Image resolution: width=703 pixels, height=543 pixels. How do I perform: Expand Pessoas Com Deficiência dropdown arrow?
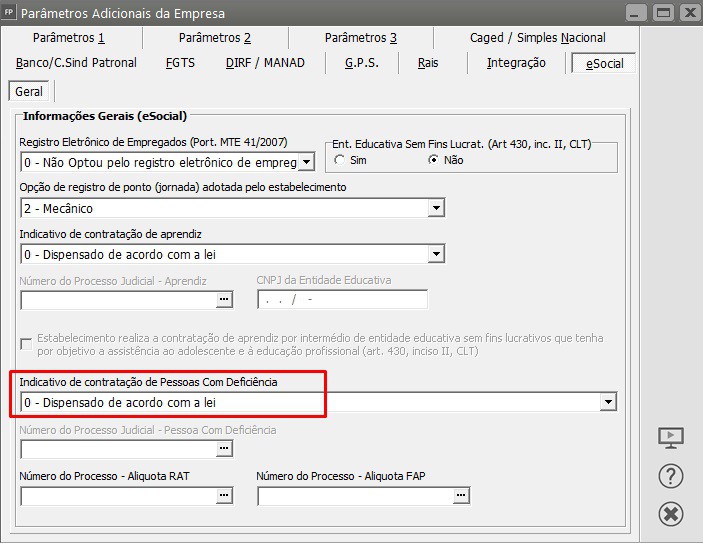(x=608, y=402)
